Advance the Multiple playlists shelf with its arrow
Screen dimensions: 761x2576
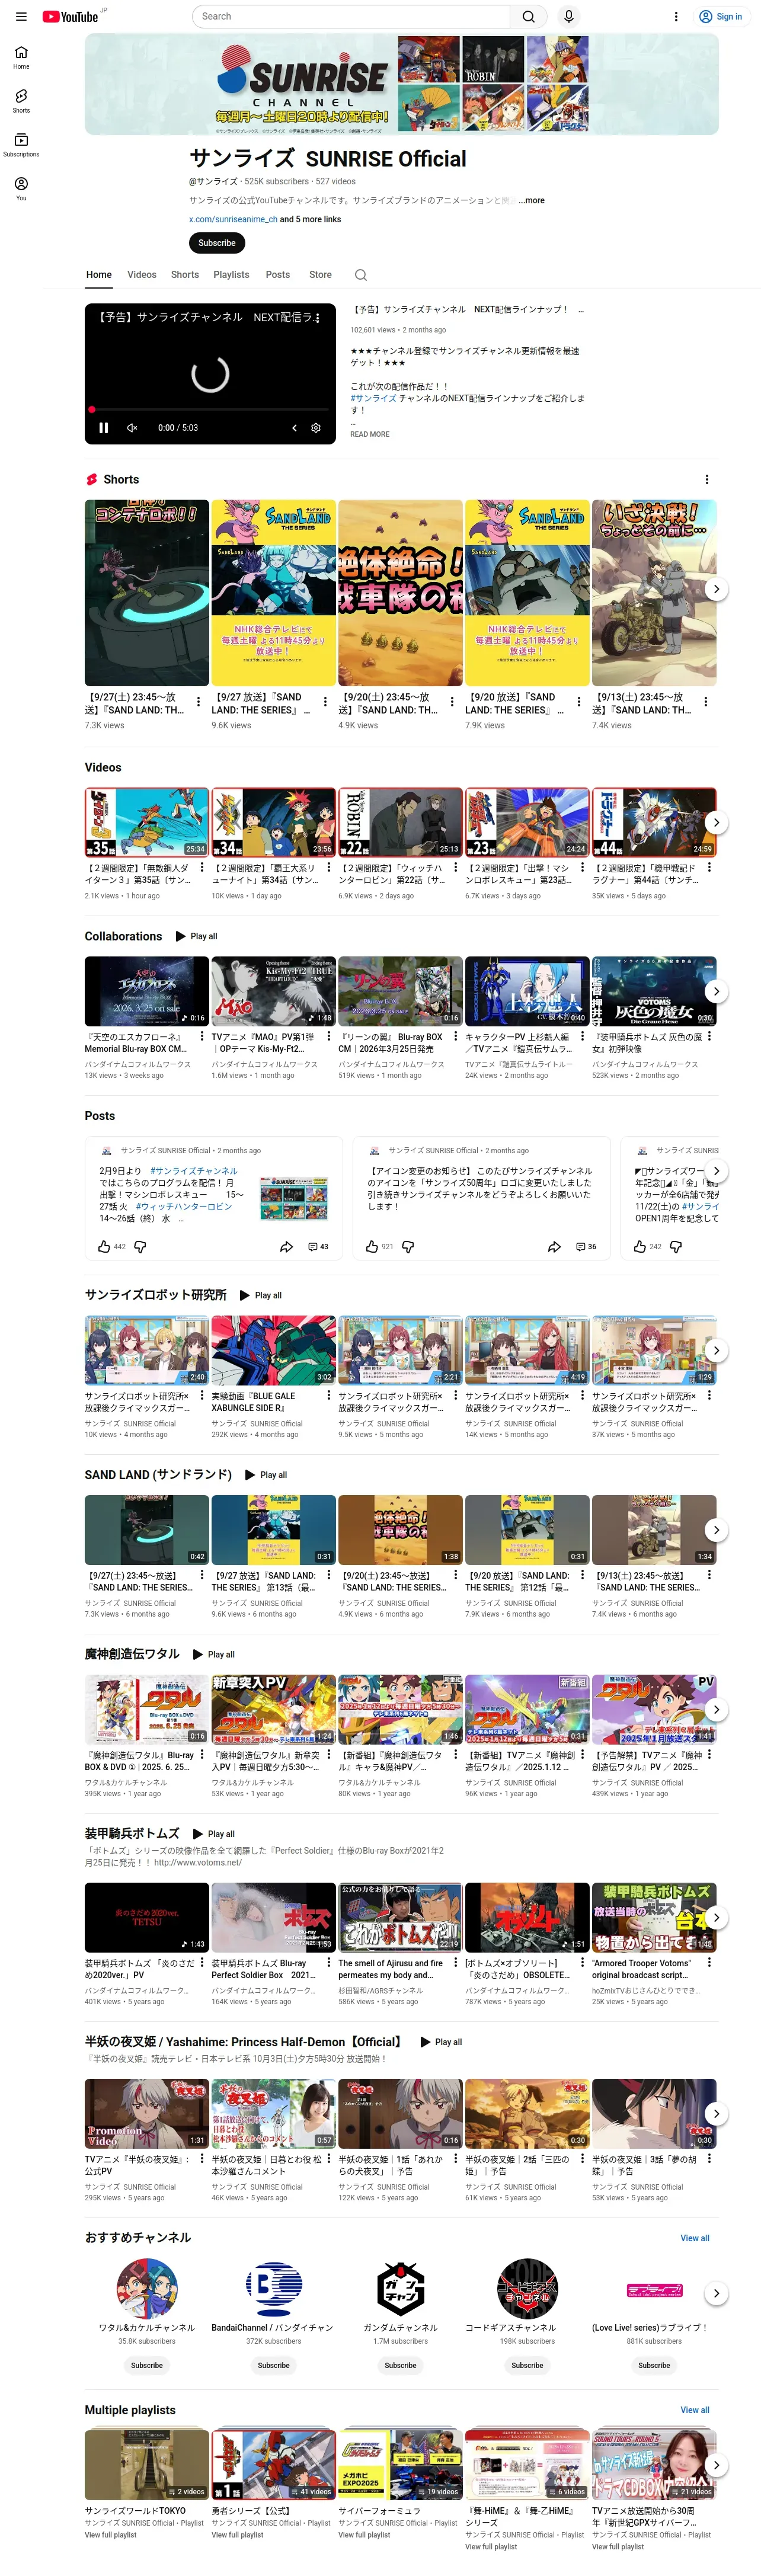pos(716,2465)
